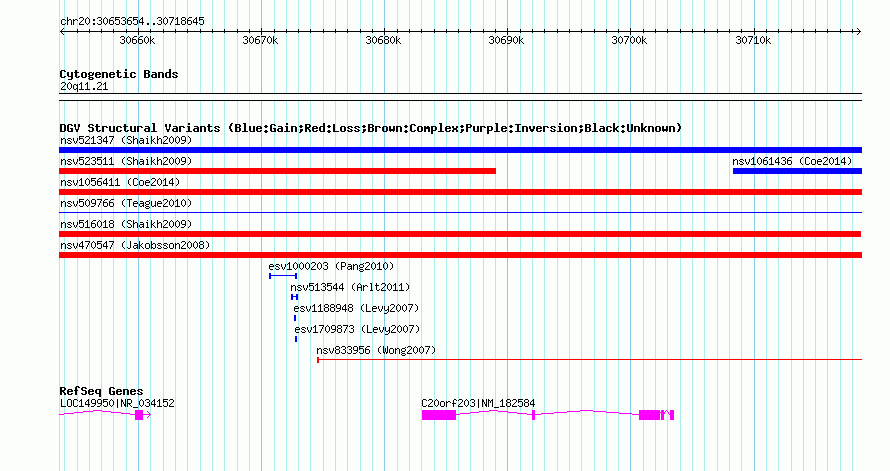Click the DGV Structural Variants track title
The image size is (890, 471).
pos(370,128)
